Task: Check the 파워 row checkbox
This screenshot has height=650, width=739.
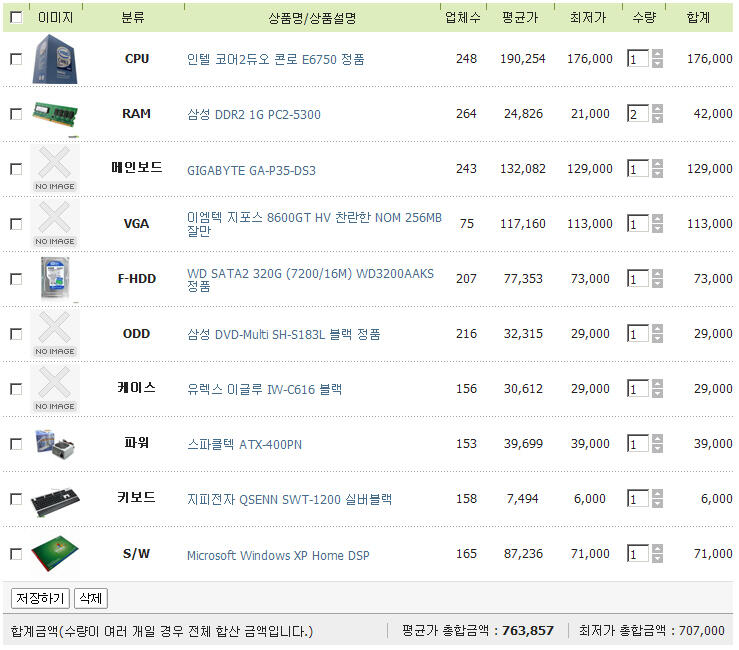Action: click(16, 444)
